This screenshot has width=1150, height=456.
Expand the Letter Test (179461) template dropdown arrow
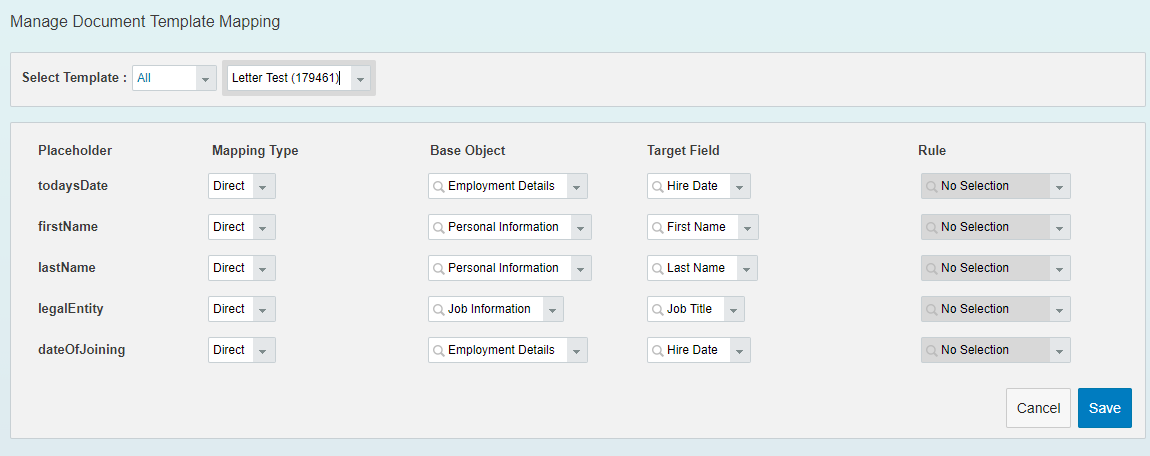click(x=360, y=78)
